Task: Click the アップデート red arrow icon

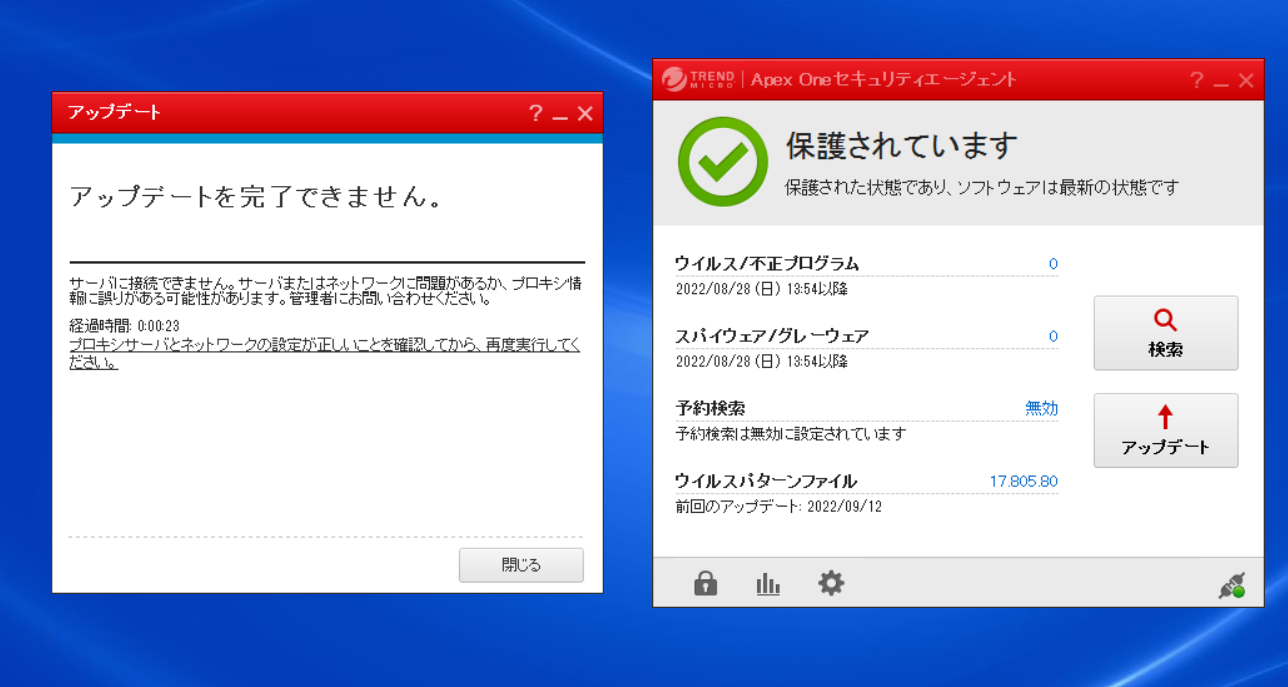Action: click(1165, 419)
